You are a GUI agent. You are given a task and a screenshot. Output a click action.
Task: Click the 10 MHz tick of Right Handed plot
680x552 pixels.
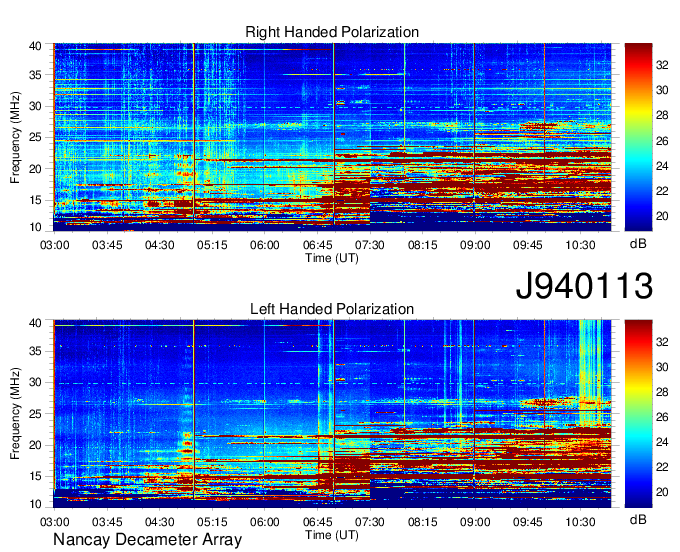(x=35, y=227)
